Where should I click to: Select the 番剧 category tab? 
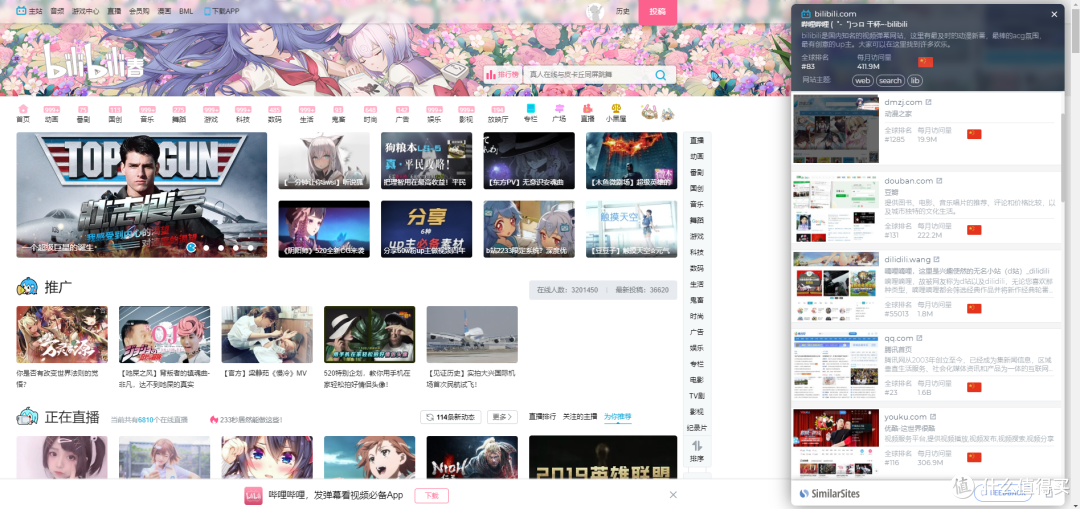83,114
